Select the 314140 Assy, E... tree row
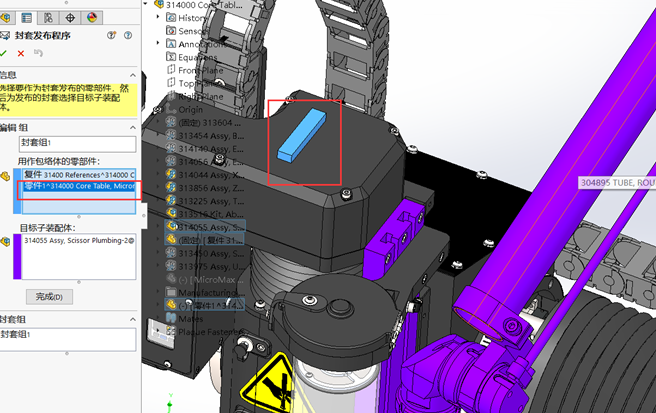Viewport: 656px width, 413px height. point(205,148)
